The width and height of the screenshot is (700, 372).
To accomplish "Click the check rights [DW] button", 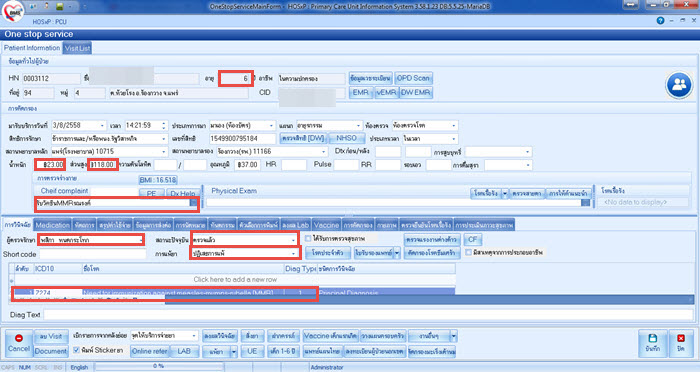I will tap(304, 138).
